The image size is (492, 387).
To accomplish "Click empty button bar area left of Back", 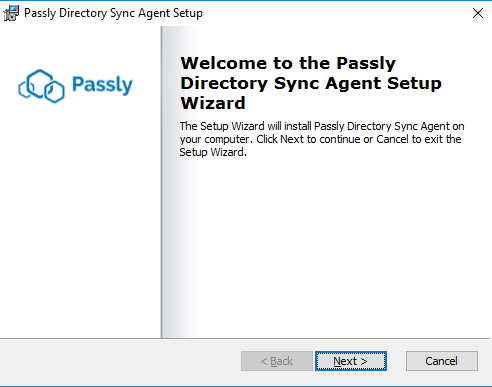I will pyautogui.click(x=120, y=361).
